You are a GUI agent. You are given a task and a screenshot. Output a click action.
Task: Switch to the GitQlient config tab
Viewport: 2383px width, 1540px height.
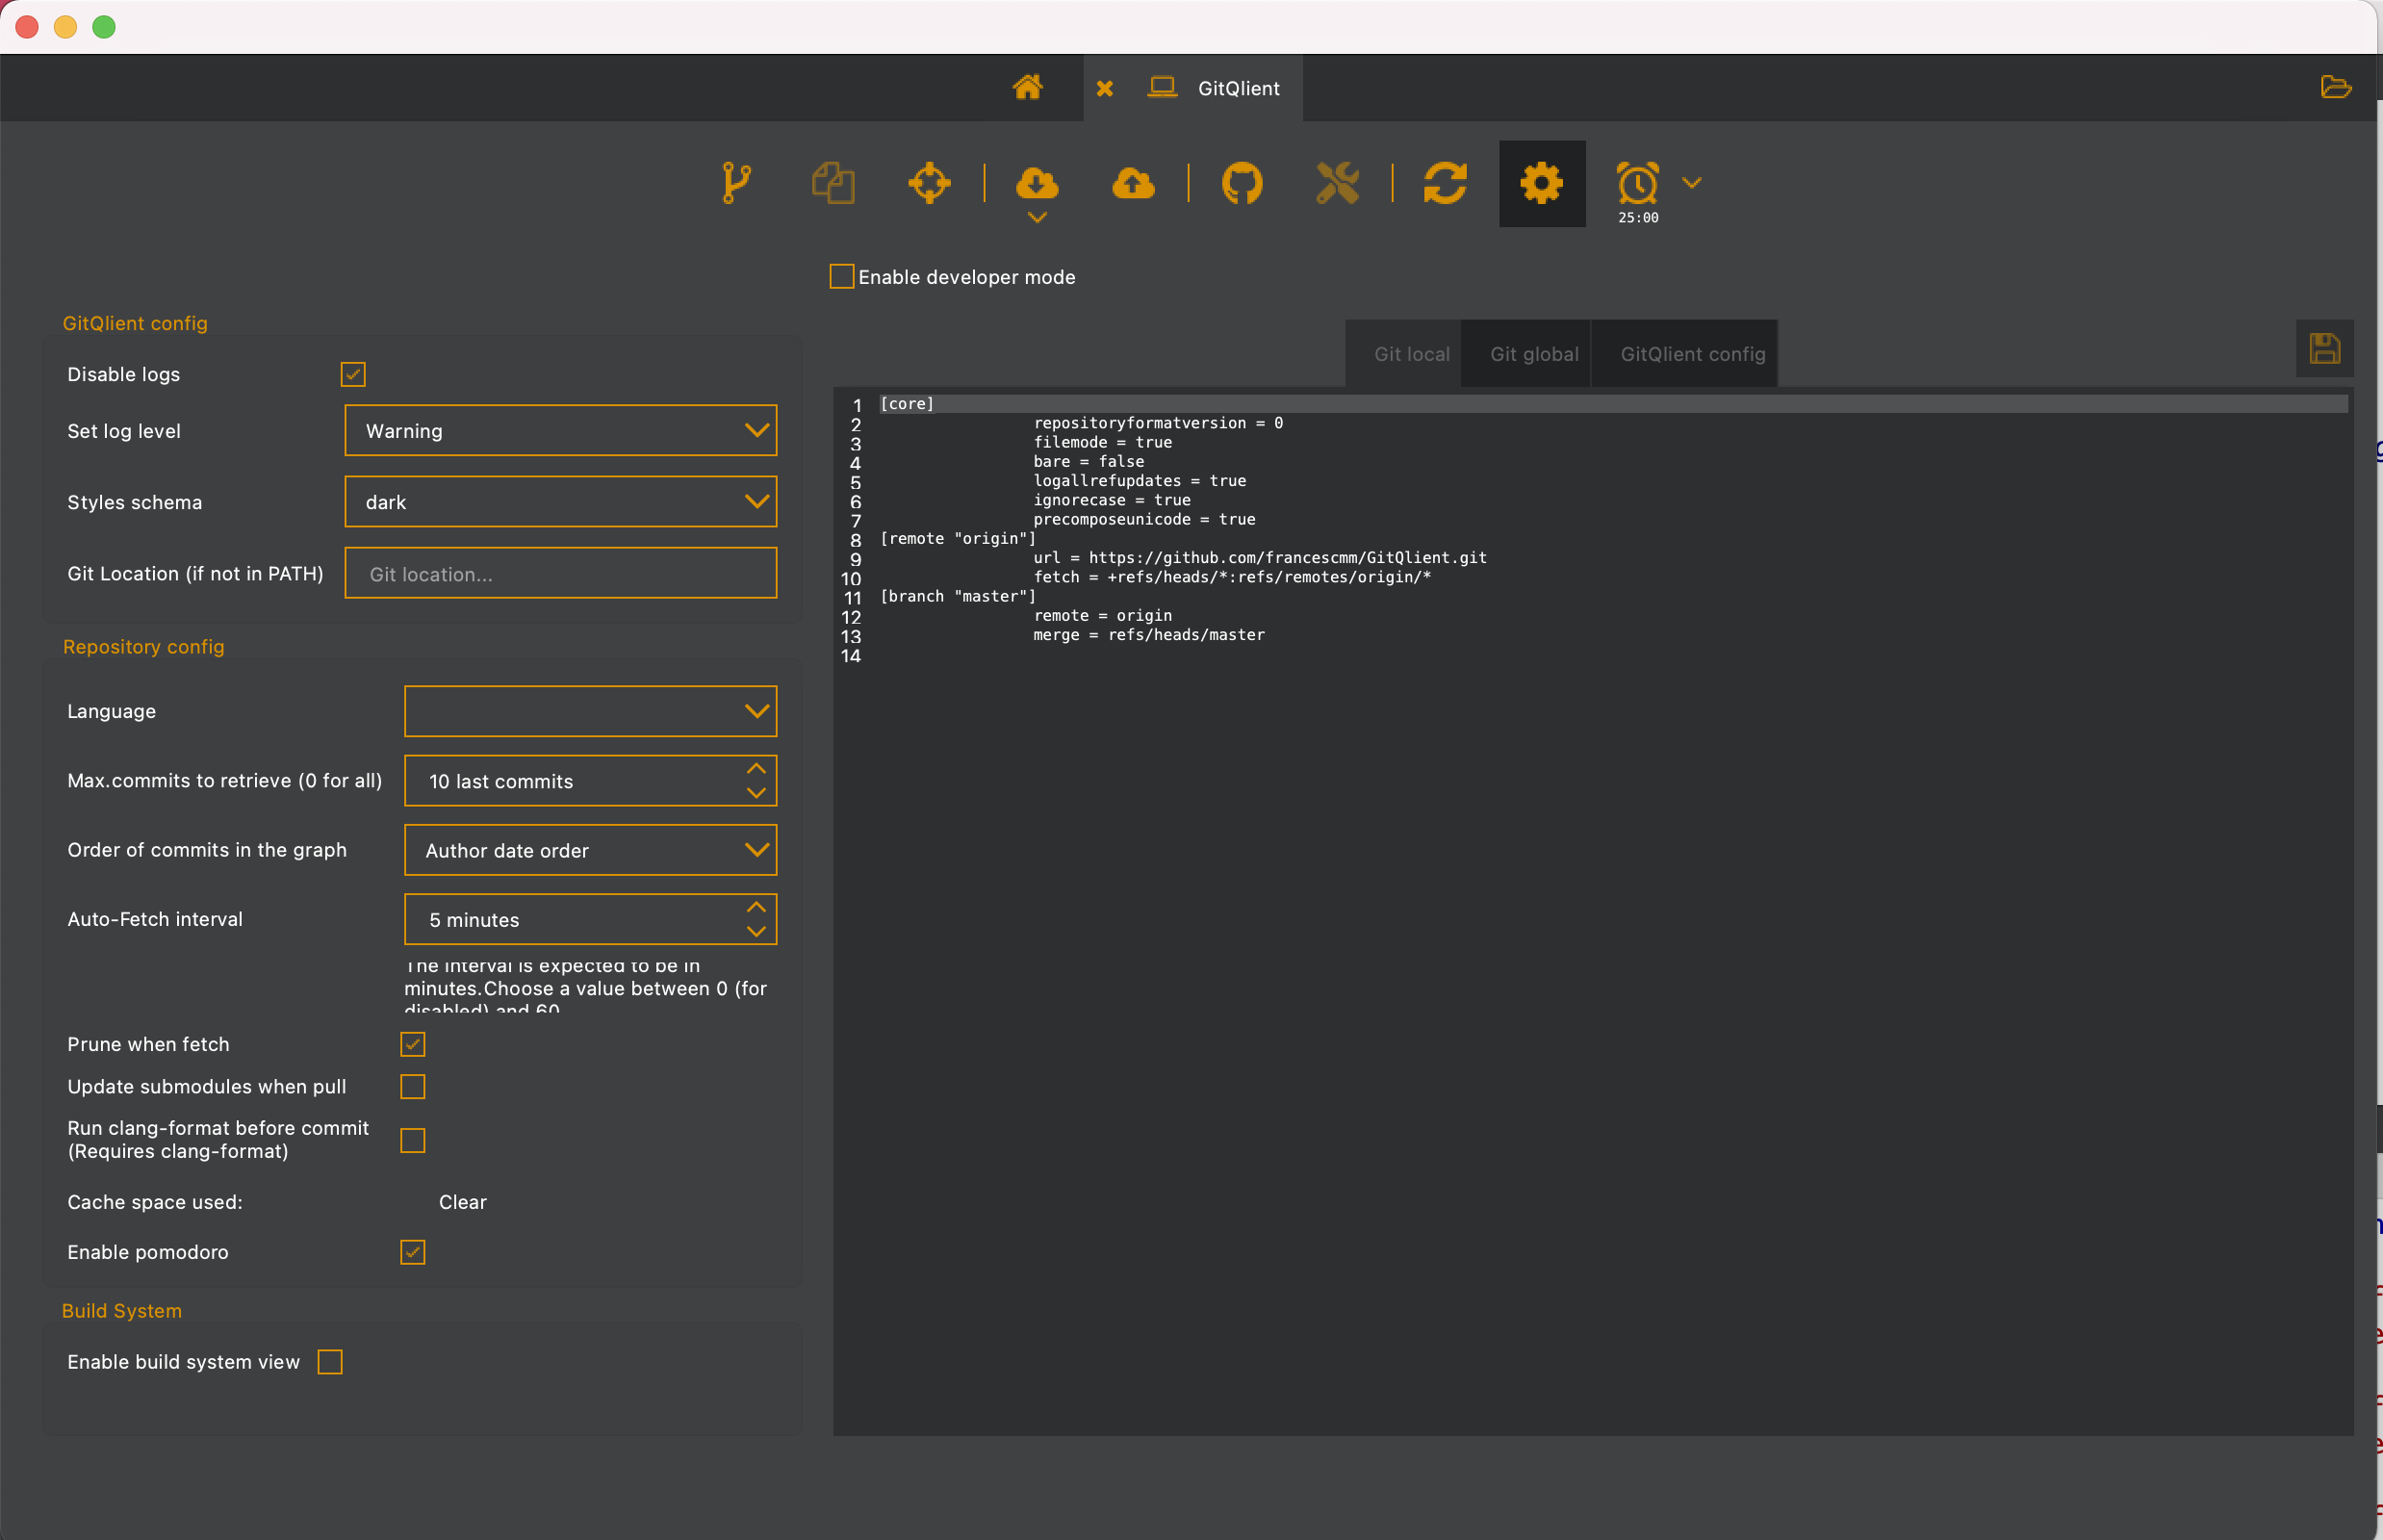(x=1692, y=354)
